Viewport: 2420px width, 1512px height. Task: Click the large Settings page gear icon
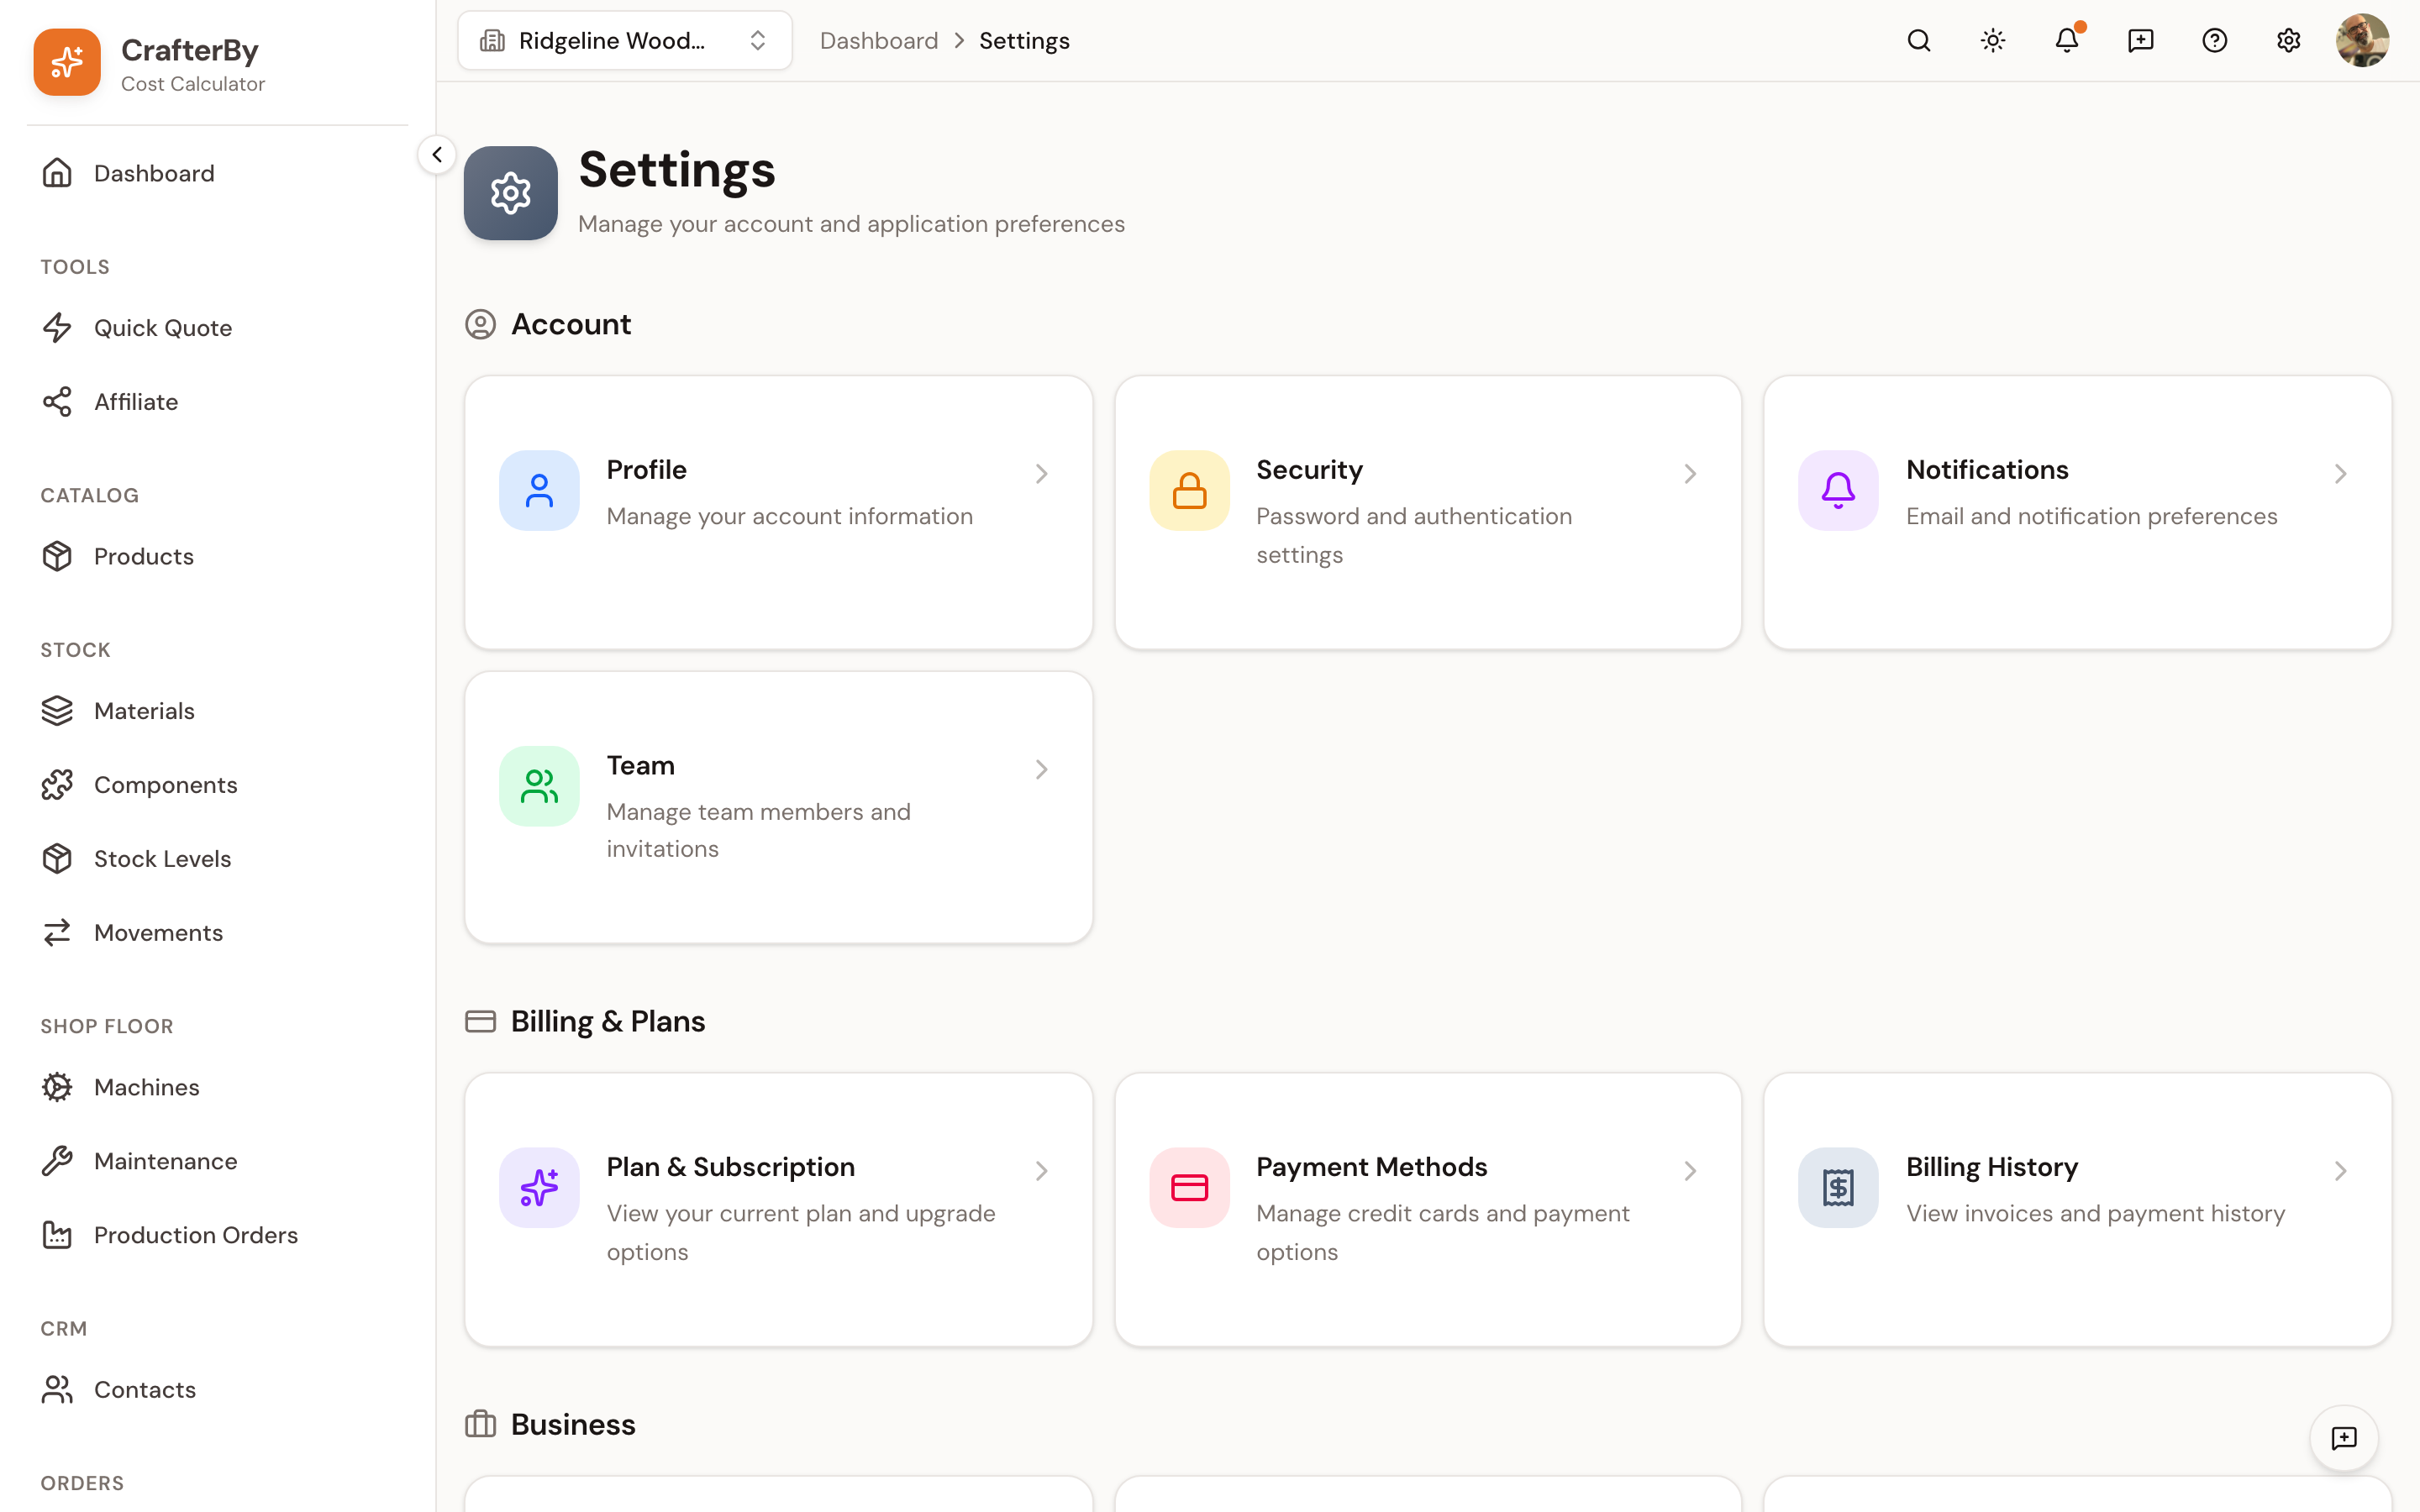(x=511, y=193)
